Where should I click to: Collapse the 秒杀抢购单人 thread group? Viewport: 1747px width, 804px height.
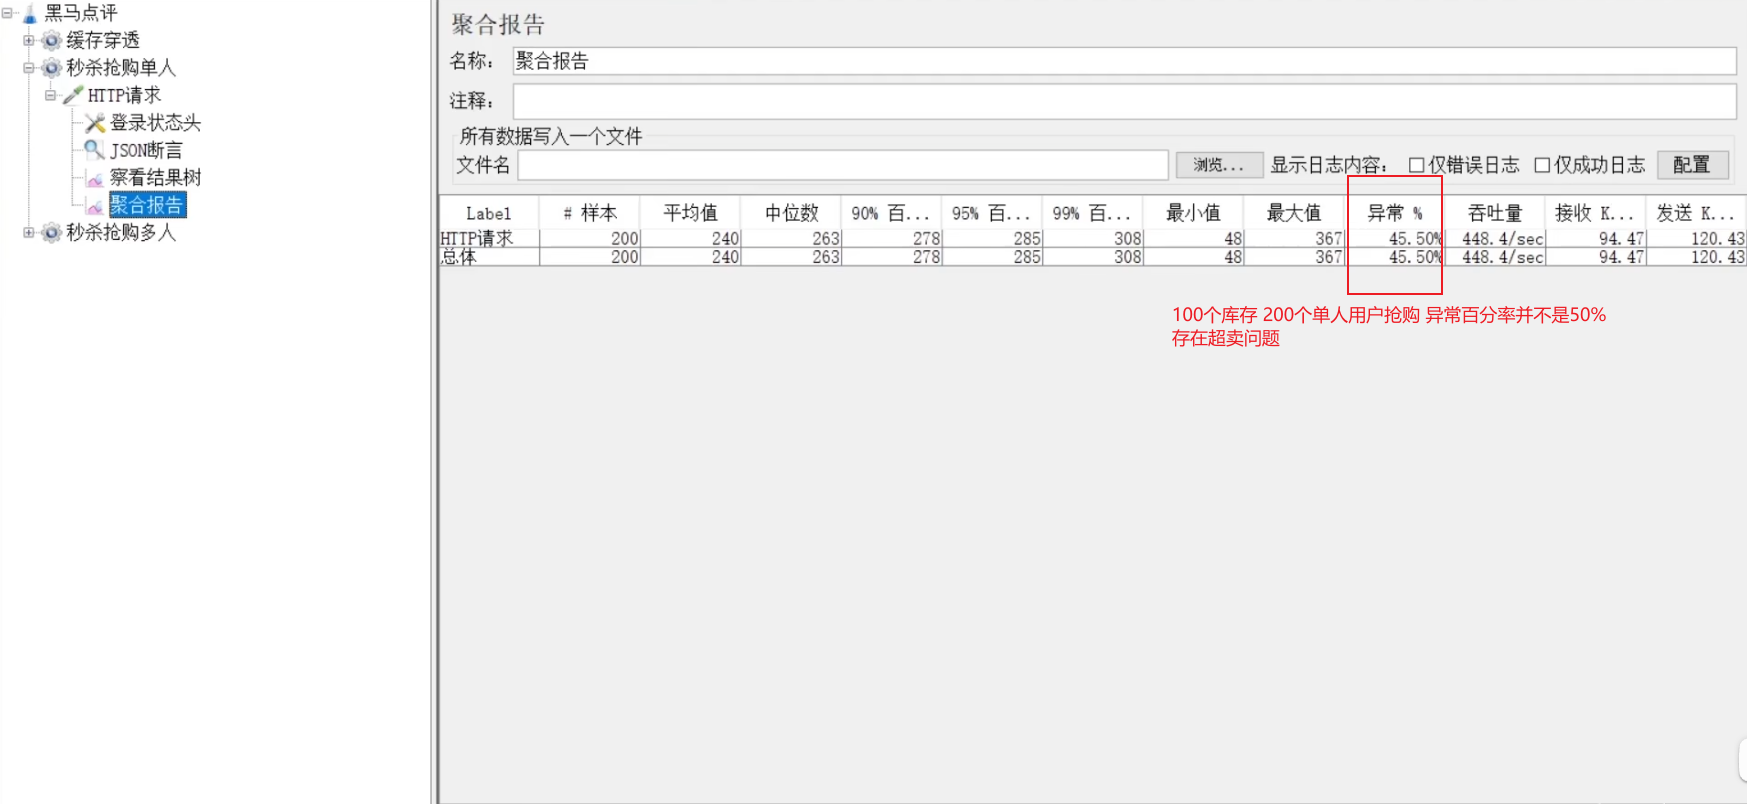point(29,68)
